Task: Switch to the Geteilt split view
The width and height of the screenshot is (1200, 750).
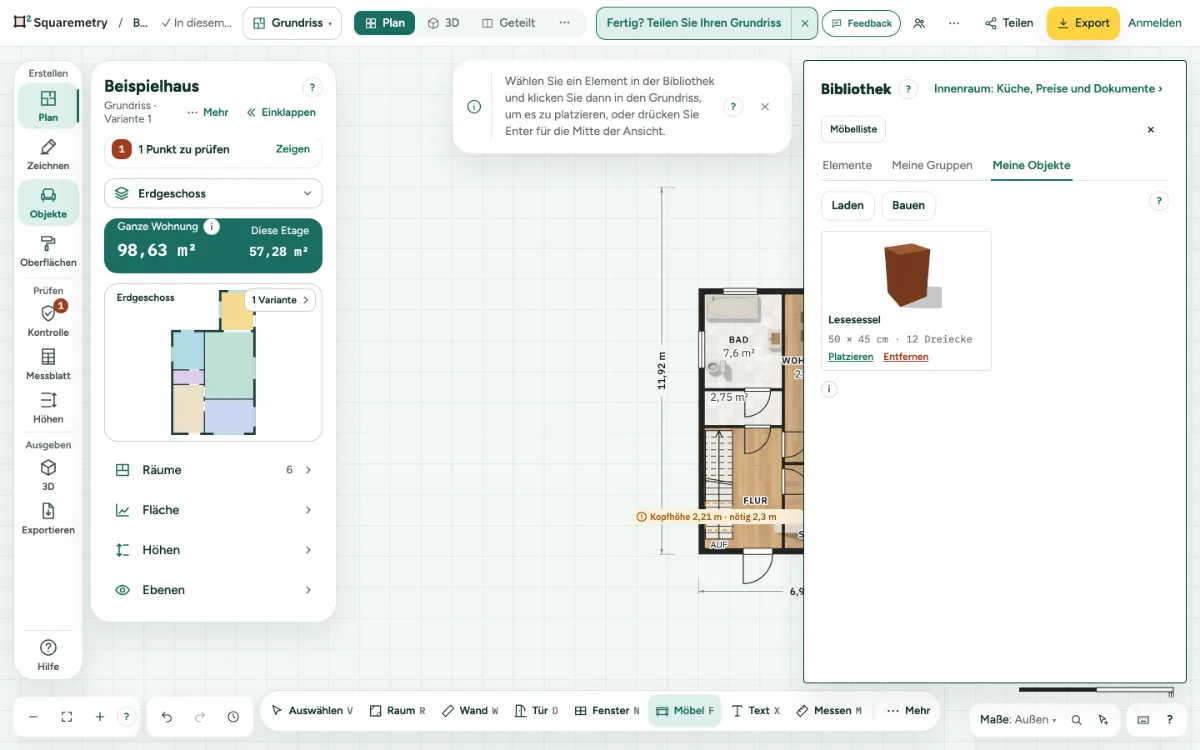Action: click(x=508, y=23)
